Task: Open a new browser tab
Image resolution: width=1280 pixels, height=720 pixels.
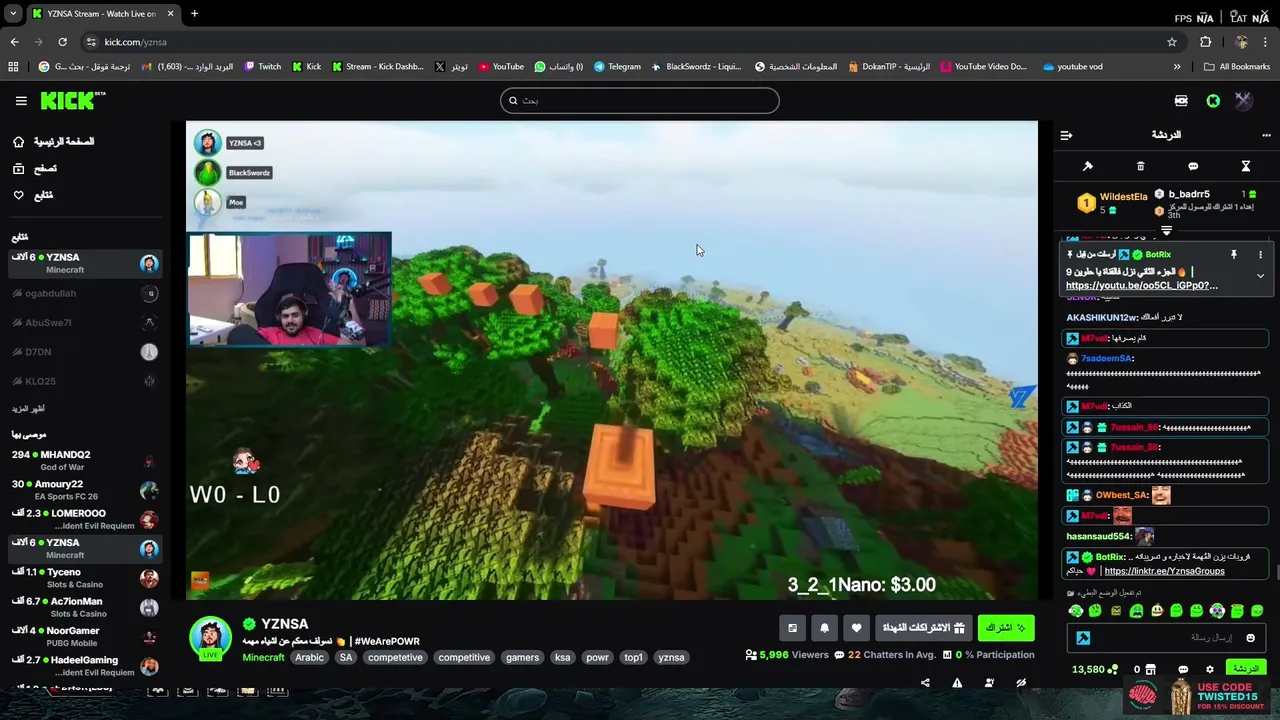Action: (x=194, y=14)
